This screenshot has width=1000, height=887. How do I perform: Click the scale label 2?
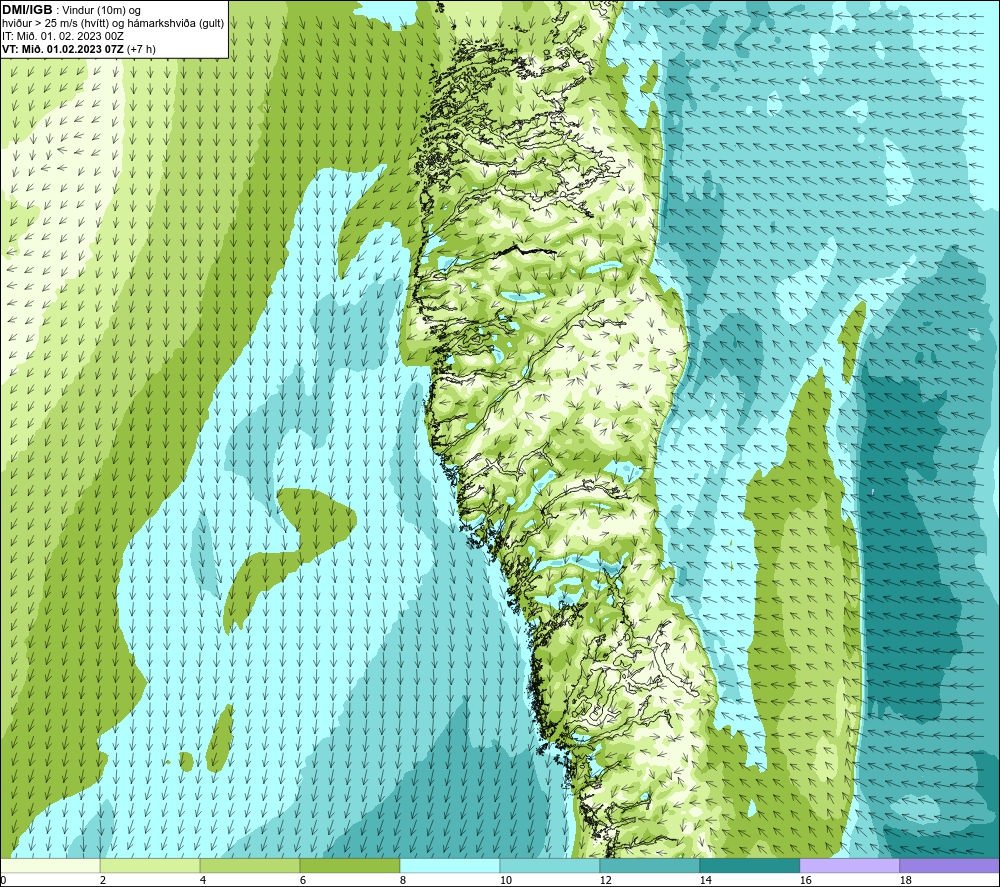pos(103,881)
